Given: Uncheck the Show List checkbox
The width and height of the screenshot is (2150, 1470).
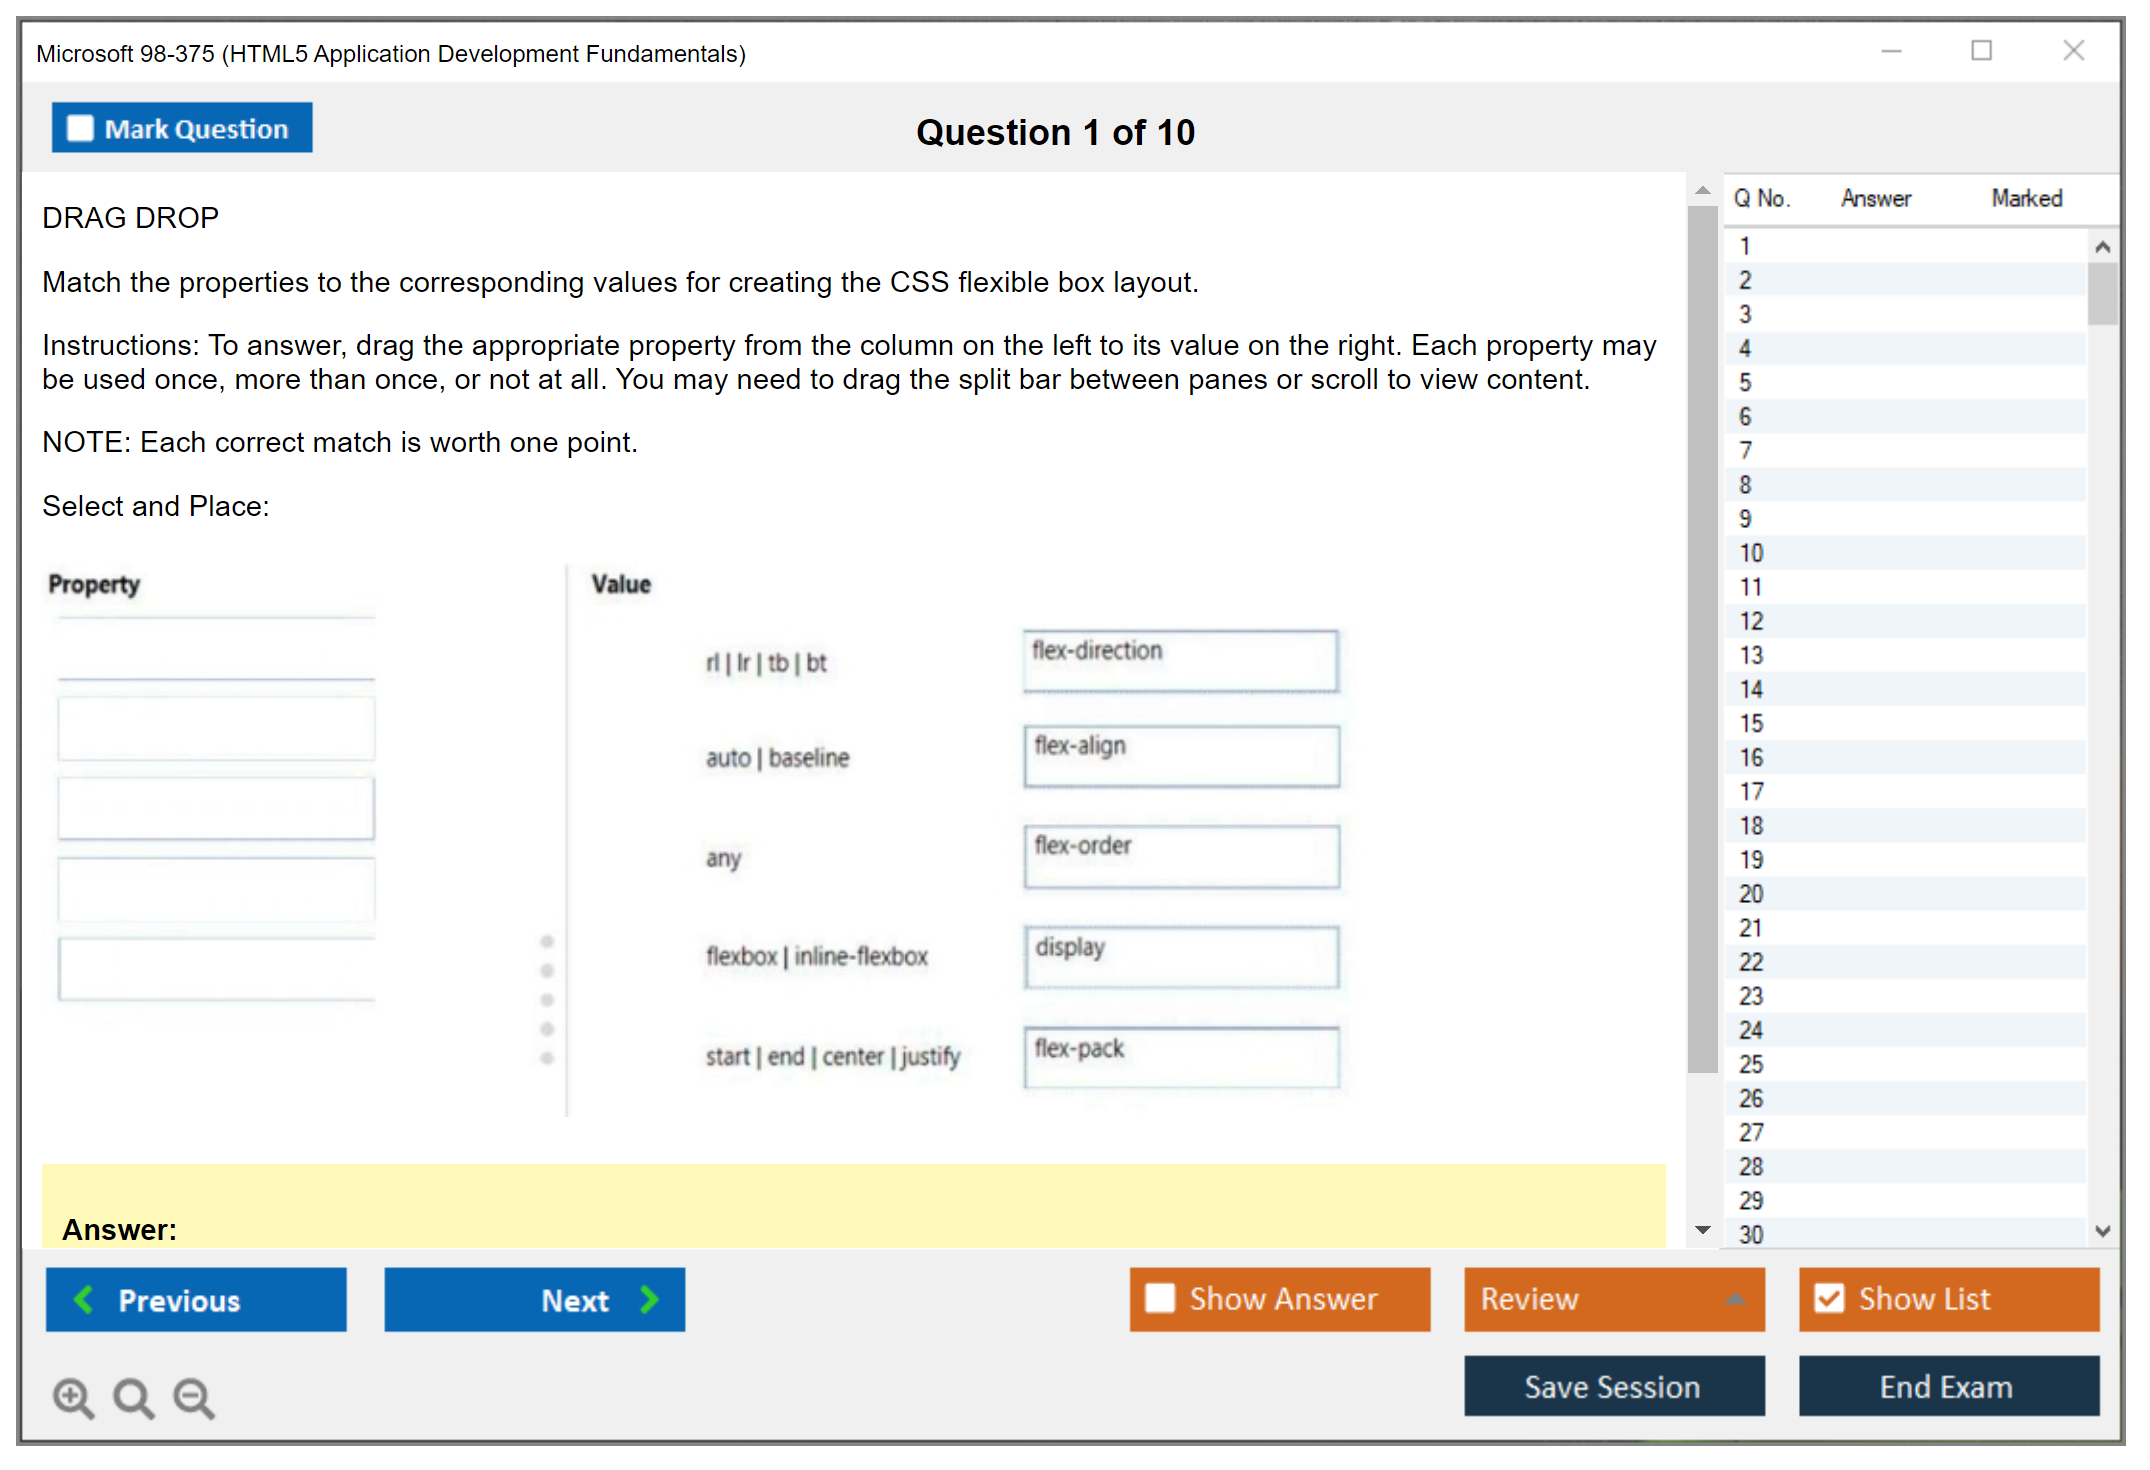Looking at the screenshot, I should point(1829,1298).
